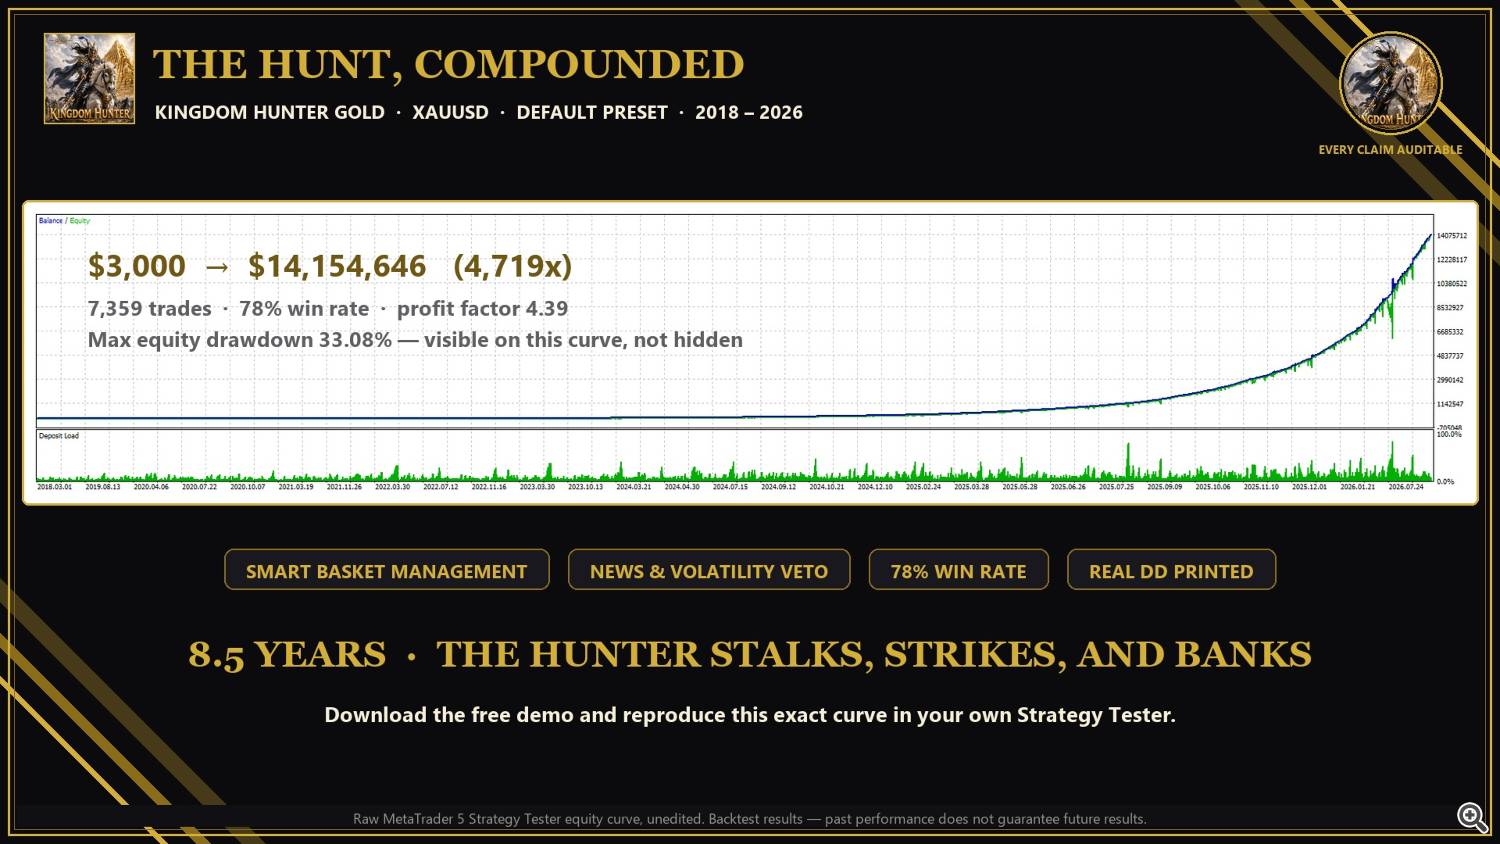Click the 6685332 axis value
The height and width of the screenshot is (844, 1500).
[x=1450, y=332]
